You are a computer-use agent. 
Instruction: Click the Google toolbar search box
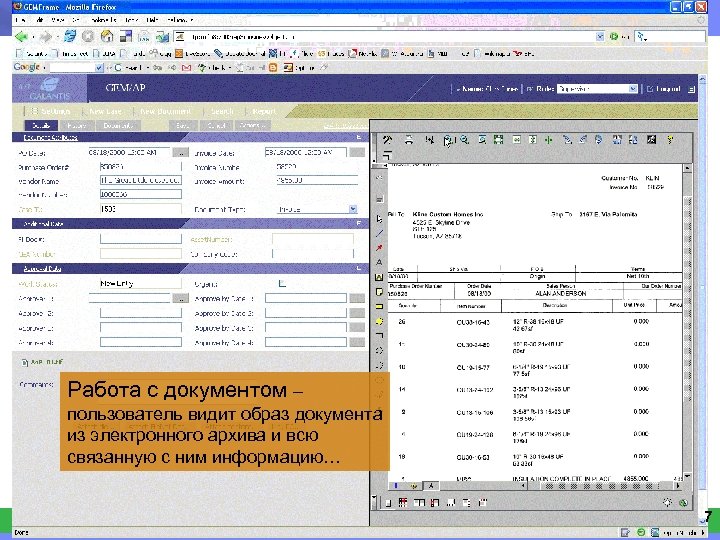[72, 68]
